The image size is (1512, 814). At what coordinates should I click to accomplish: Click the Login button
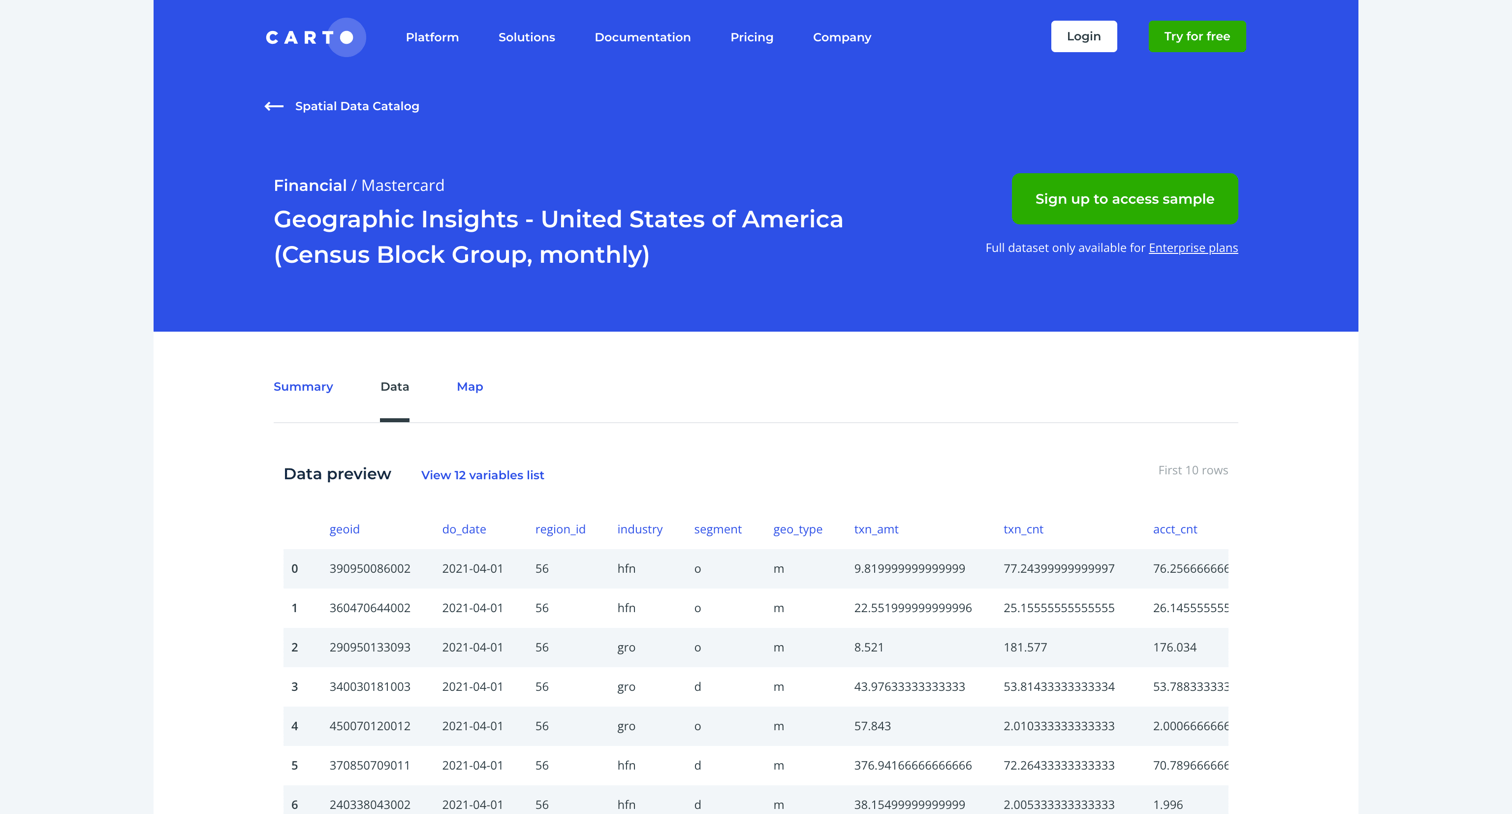point(1084,36)
